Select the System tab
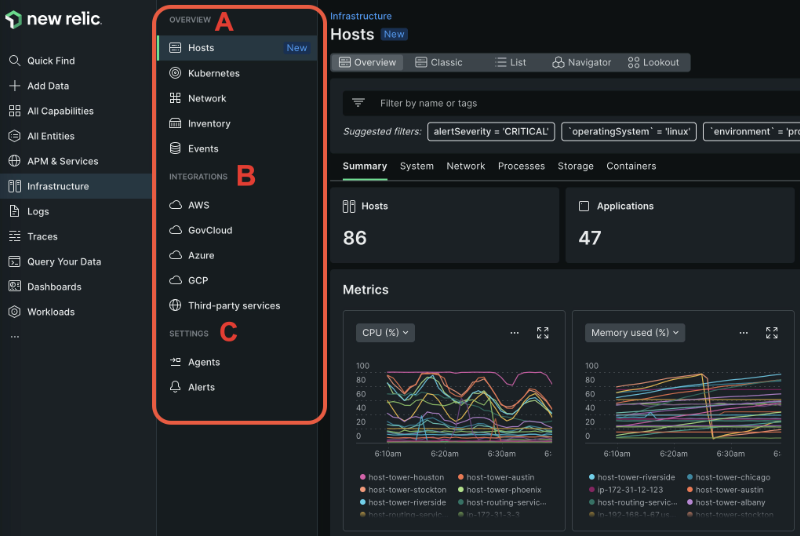 tap(416, 166)
